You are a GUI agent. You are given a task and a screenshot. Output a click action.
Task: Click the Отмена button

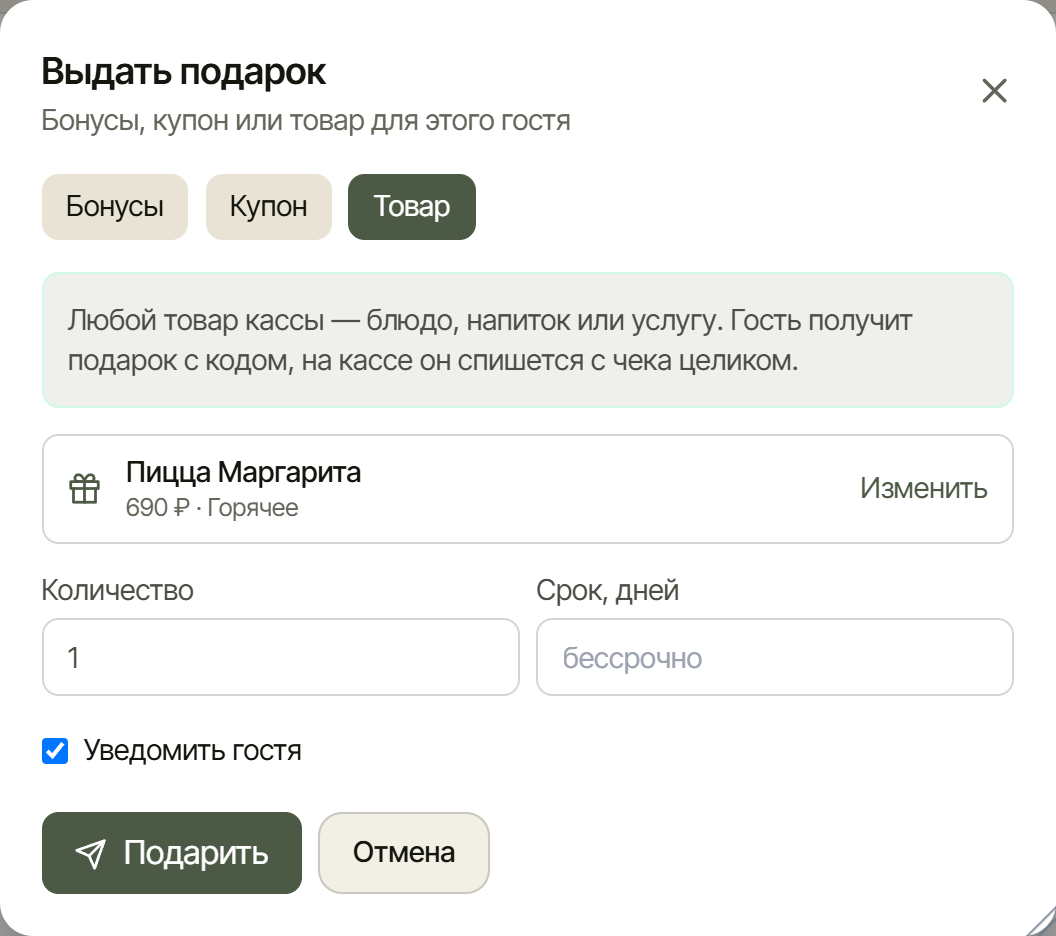tap(403, 853)
